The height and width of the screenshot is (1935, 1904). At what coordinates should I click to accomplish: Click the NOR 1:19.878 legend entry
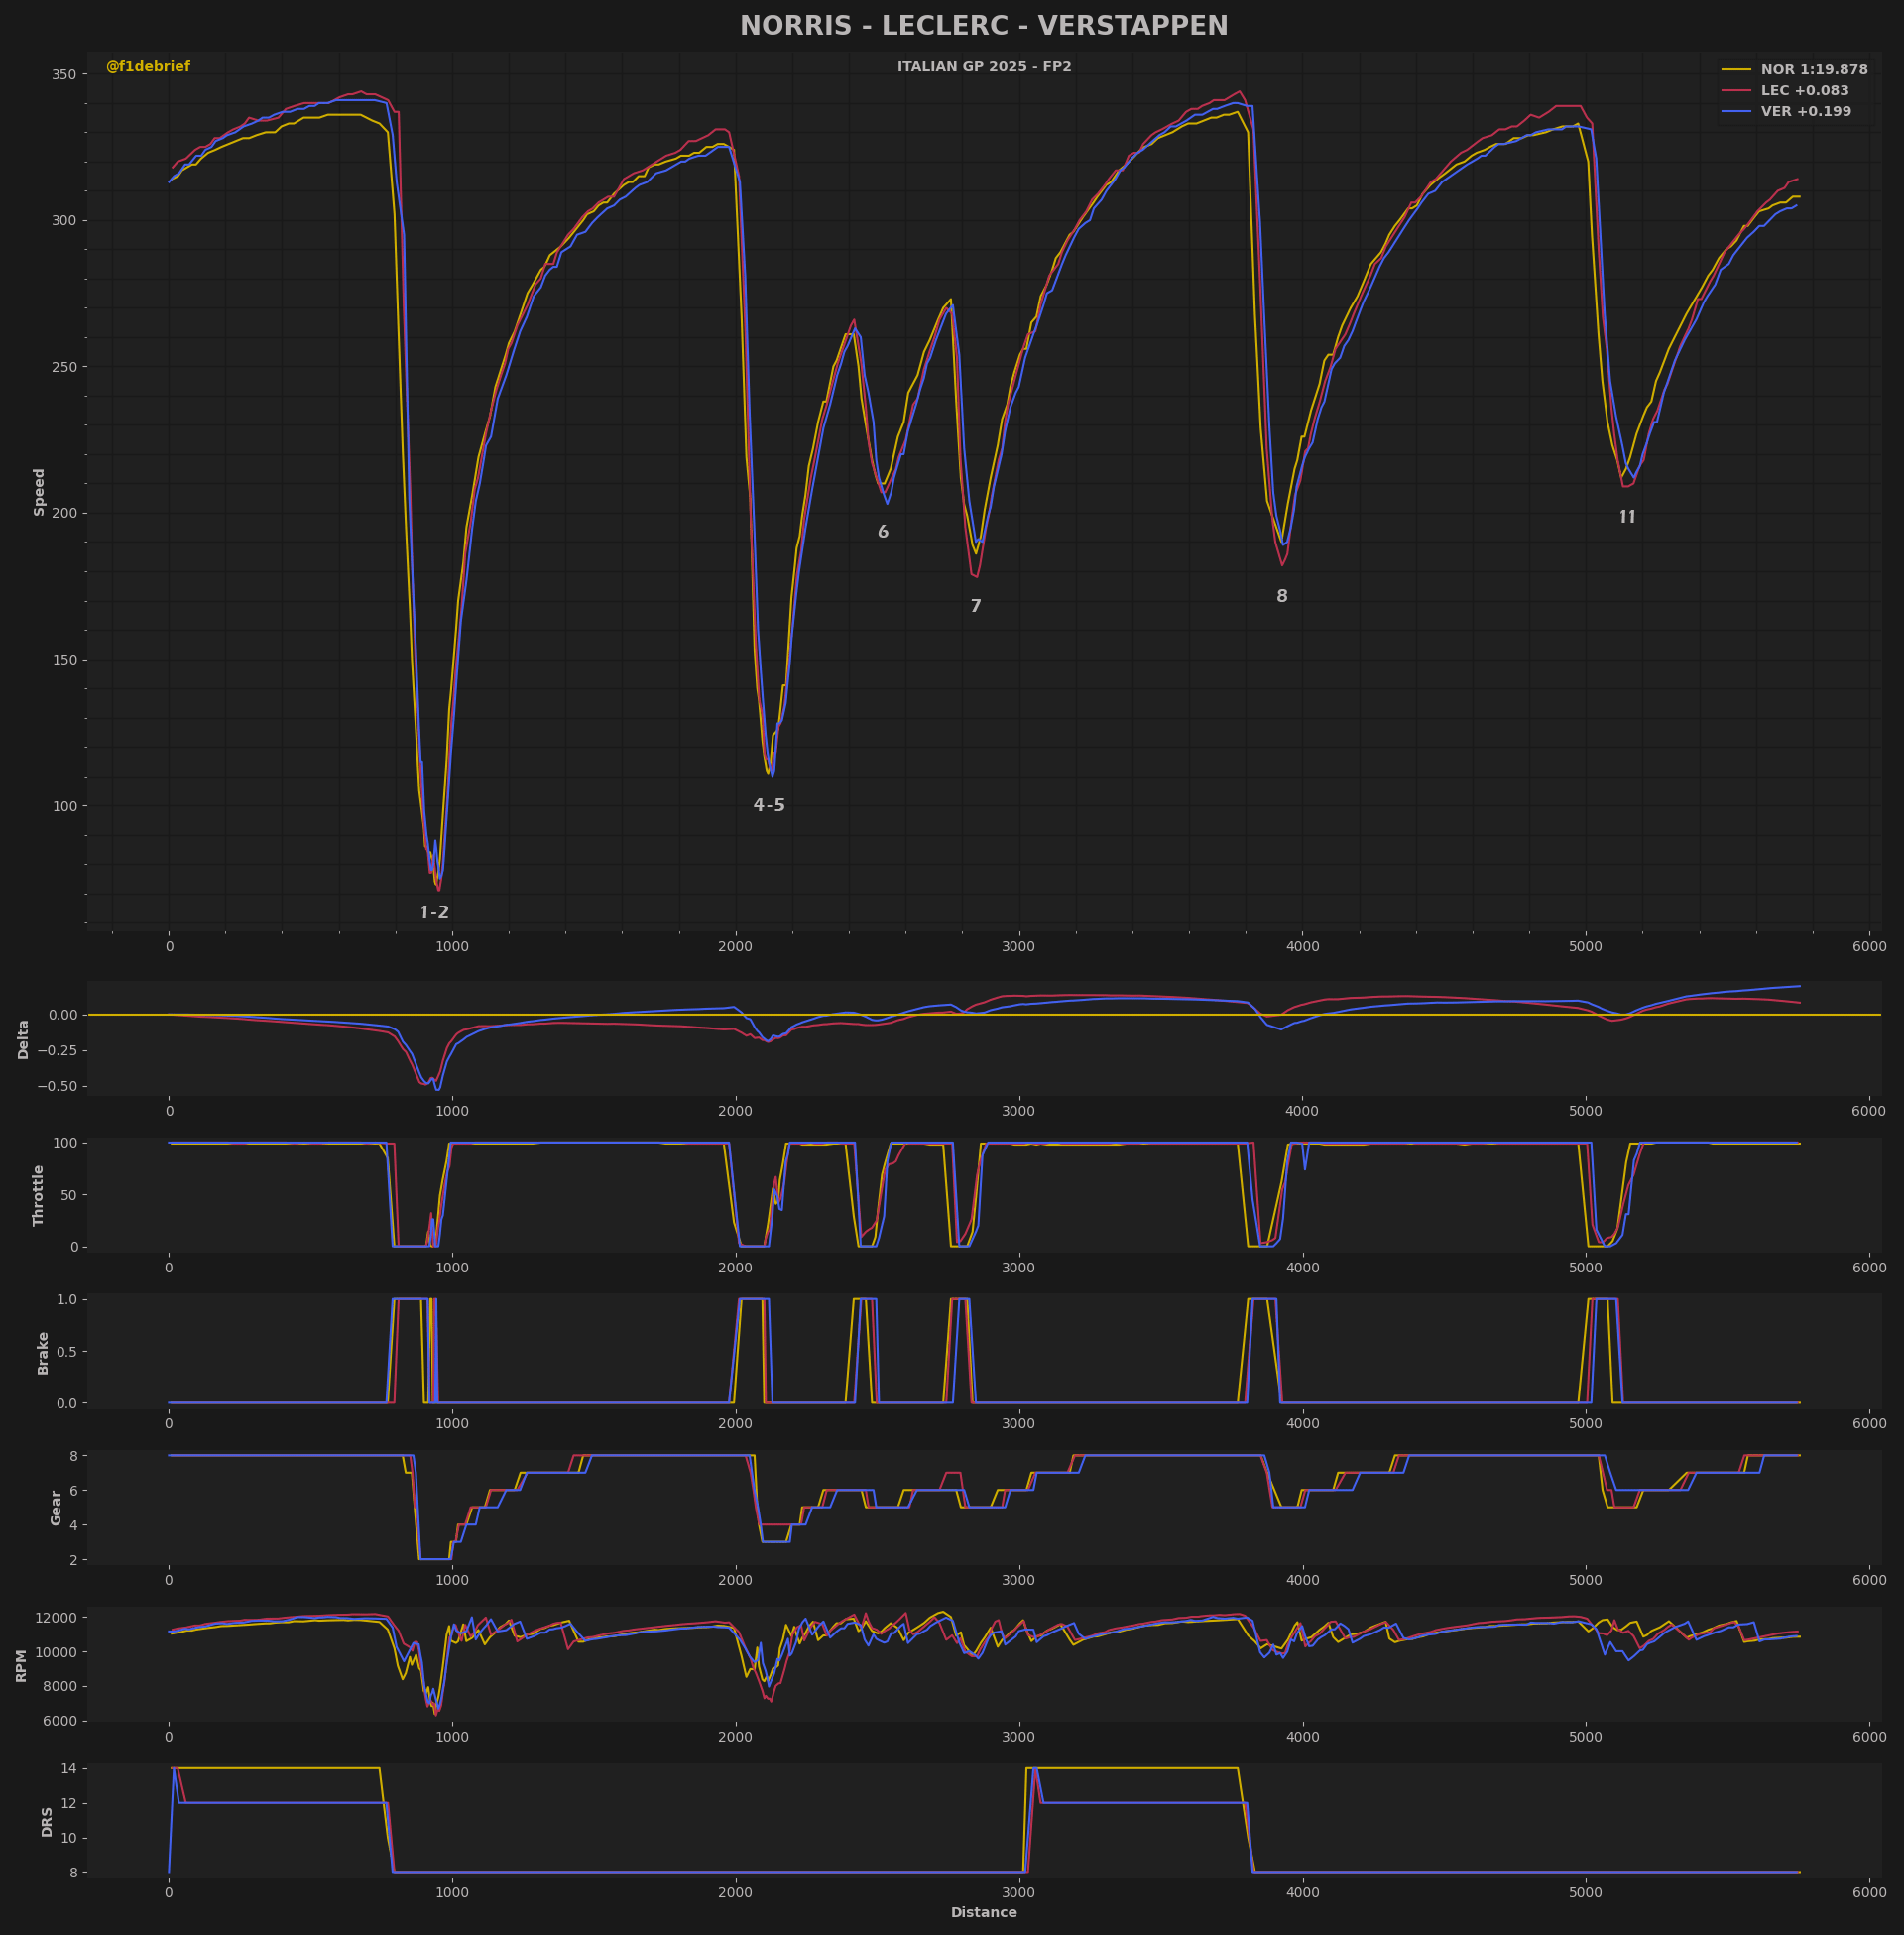click(1814, 70)
